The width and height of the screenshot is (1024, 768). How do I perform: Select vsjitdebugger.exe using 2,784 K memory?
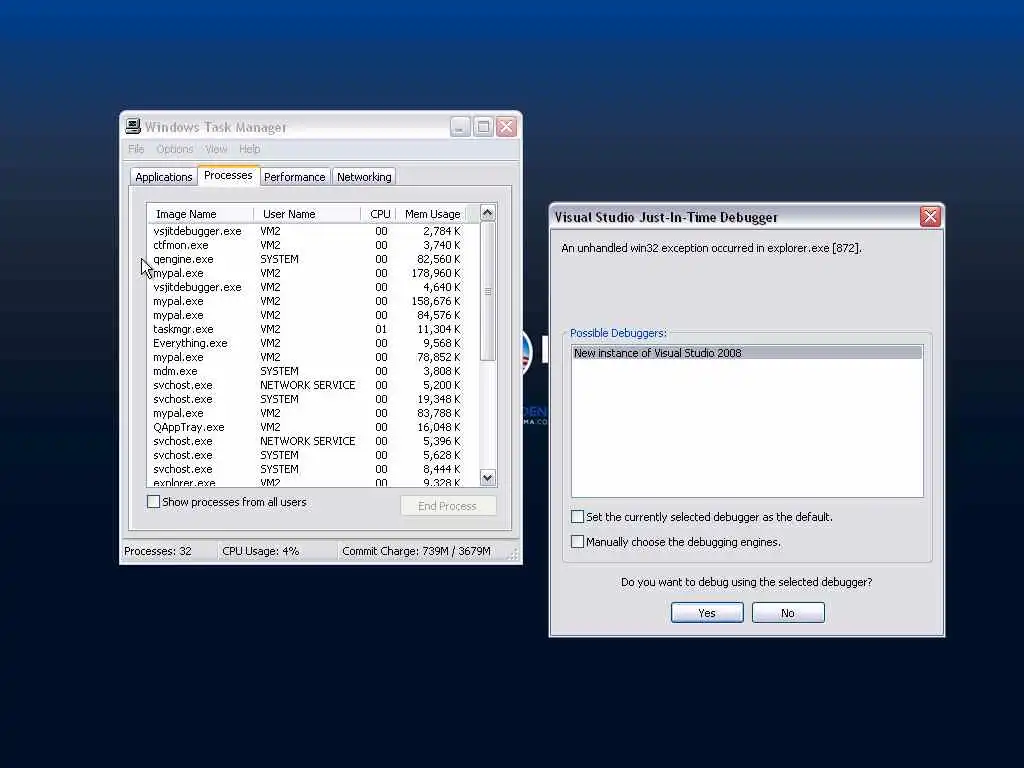click(x=307, y=231)
